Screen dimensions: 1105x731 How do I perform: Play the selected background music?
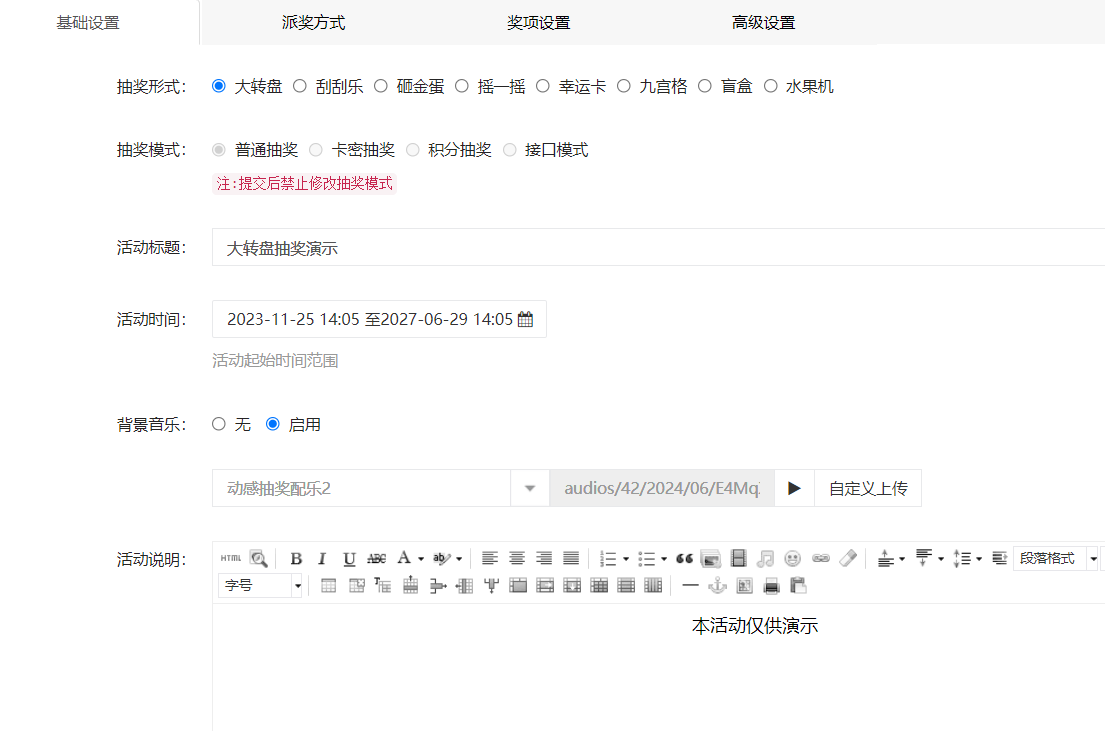[794, 488]
